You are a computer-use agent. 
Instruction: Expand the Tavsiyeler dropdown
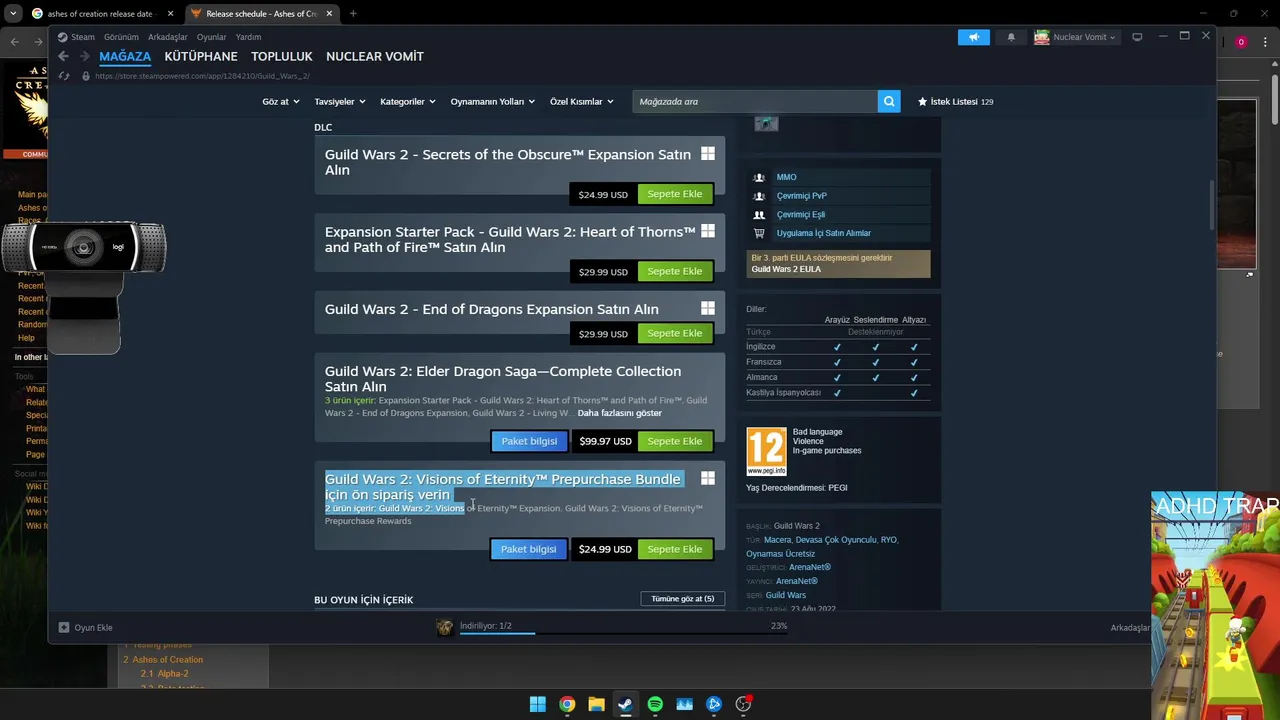[339, 101]
